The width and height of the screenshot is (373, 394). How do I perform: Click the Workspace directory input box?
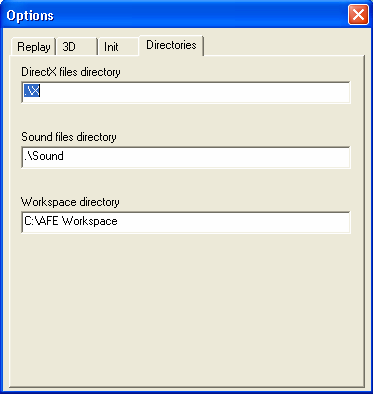(186, 222)
